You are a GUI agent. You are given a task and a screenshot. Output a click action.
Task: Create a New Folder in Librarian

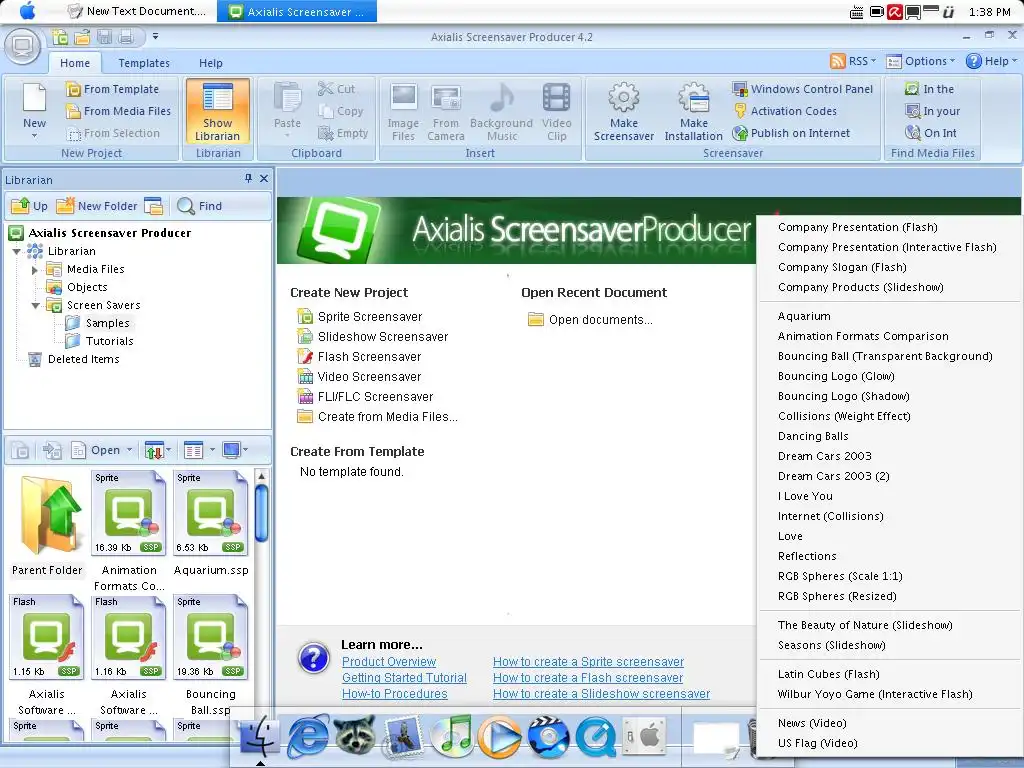[97, 206]
